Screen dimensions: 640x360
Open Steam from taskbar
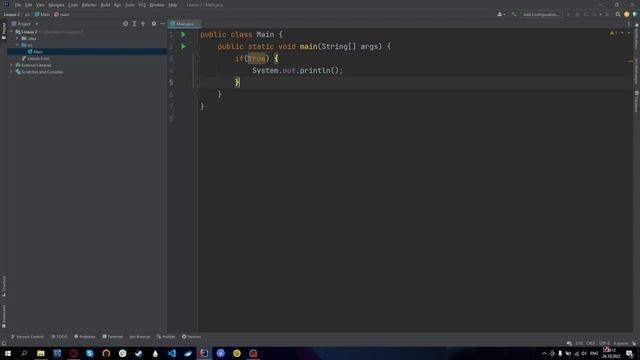(139, 353)
